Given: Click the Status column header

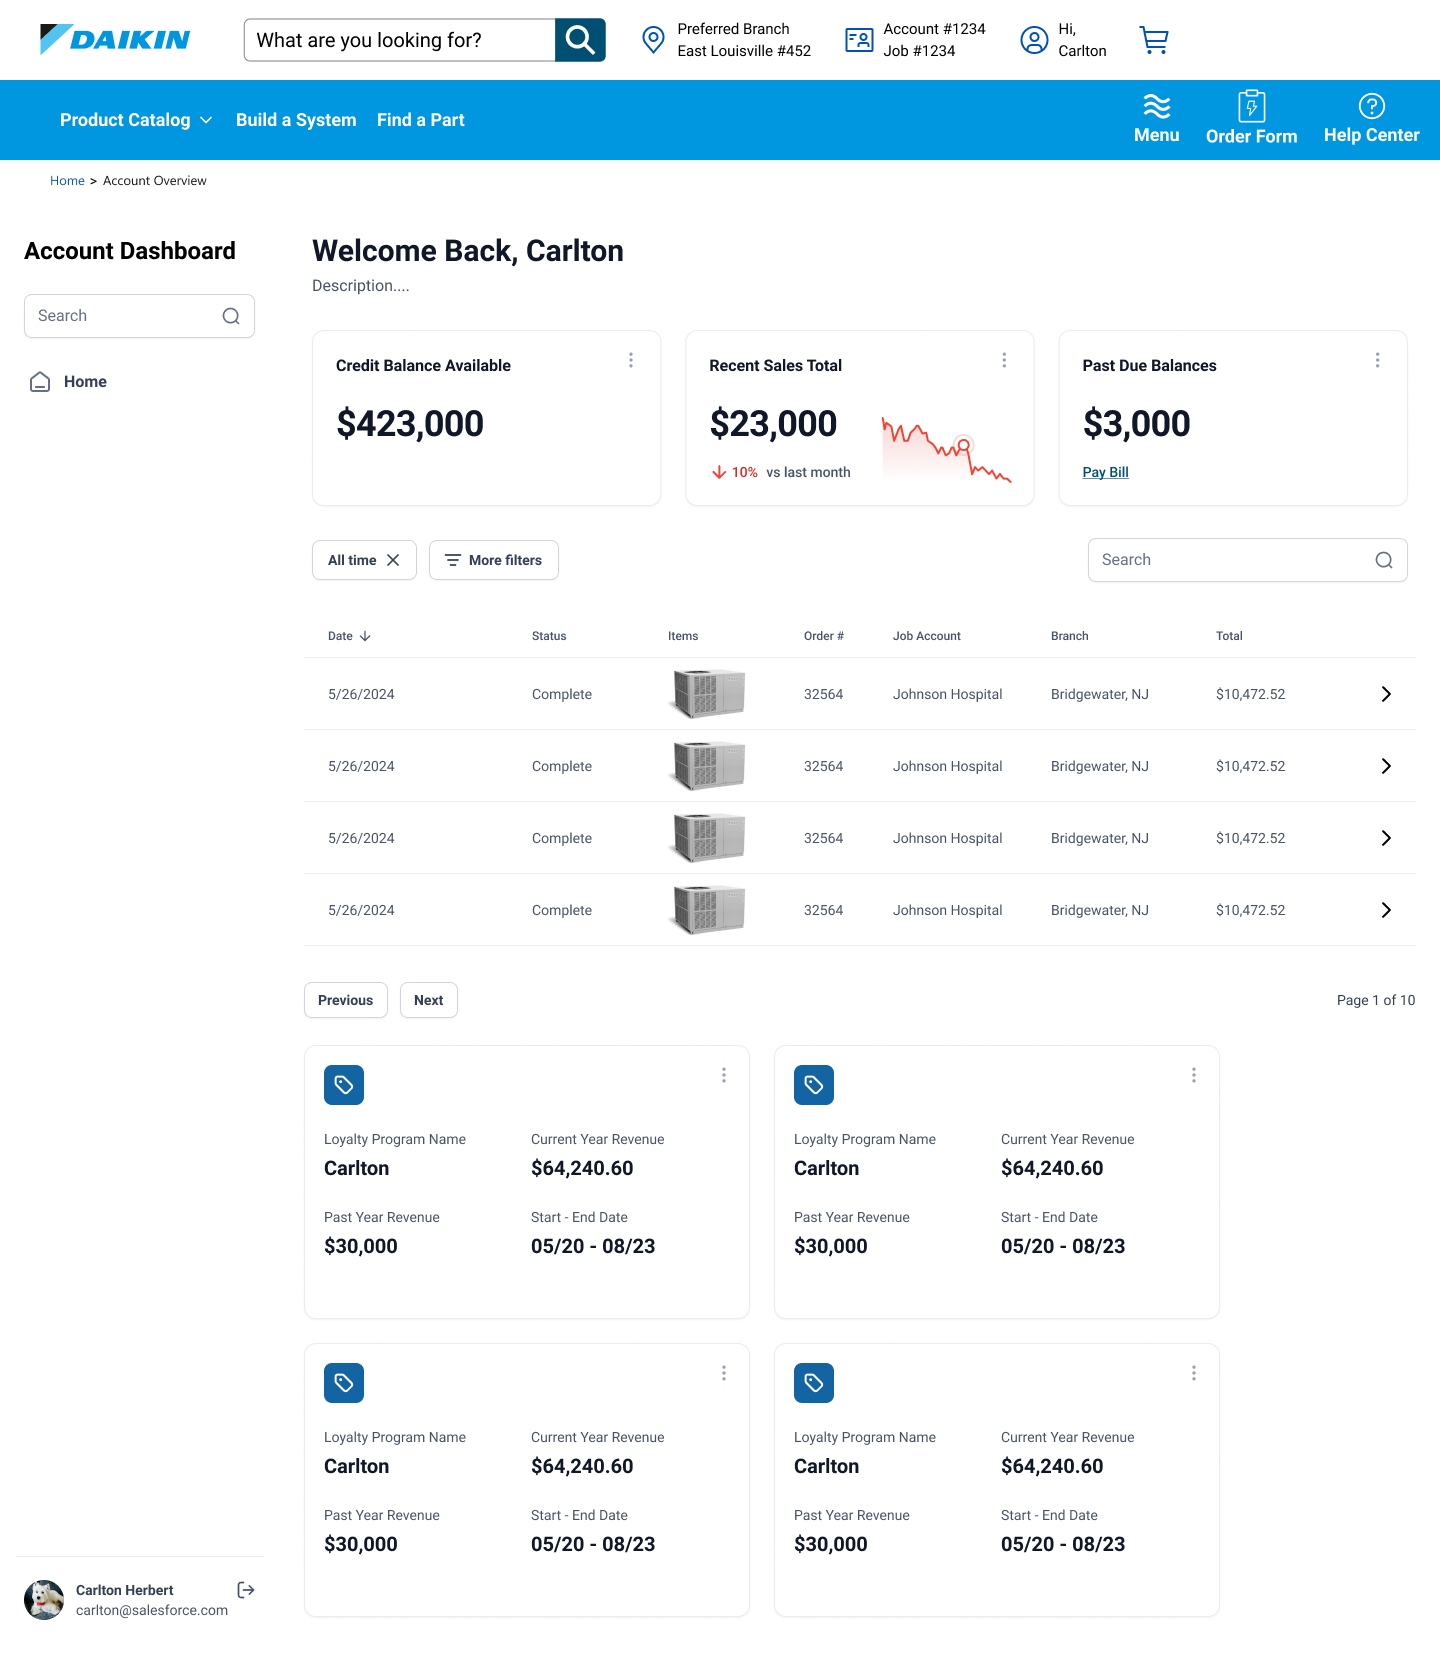Looking at the screenshot, I should pos(549,636).
